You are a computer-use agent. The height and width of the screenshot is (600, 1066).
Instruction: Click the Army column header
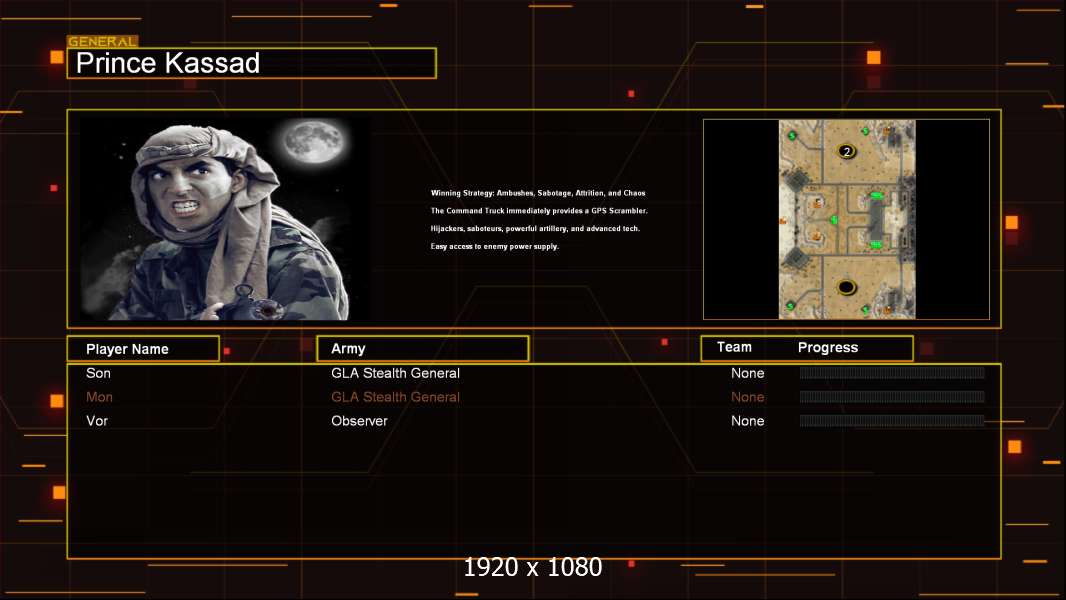point(423,349)
